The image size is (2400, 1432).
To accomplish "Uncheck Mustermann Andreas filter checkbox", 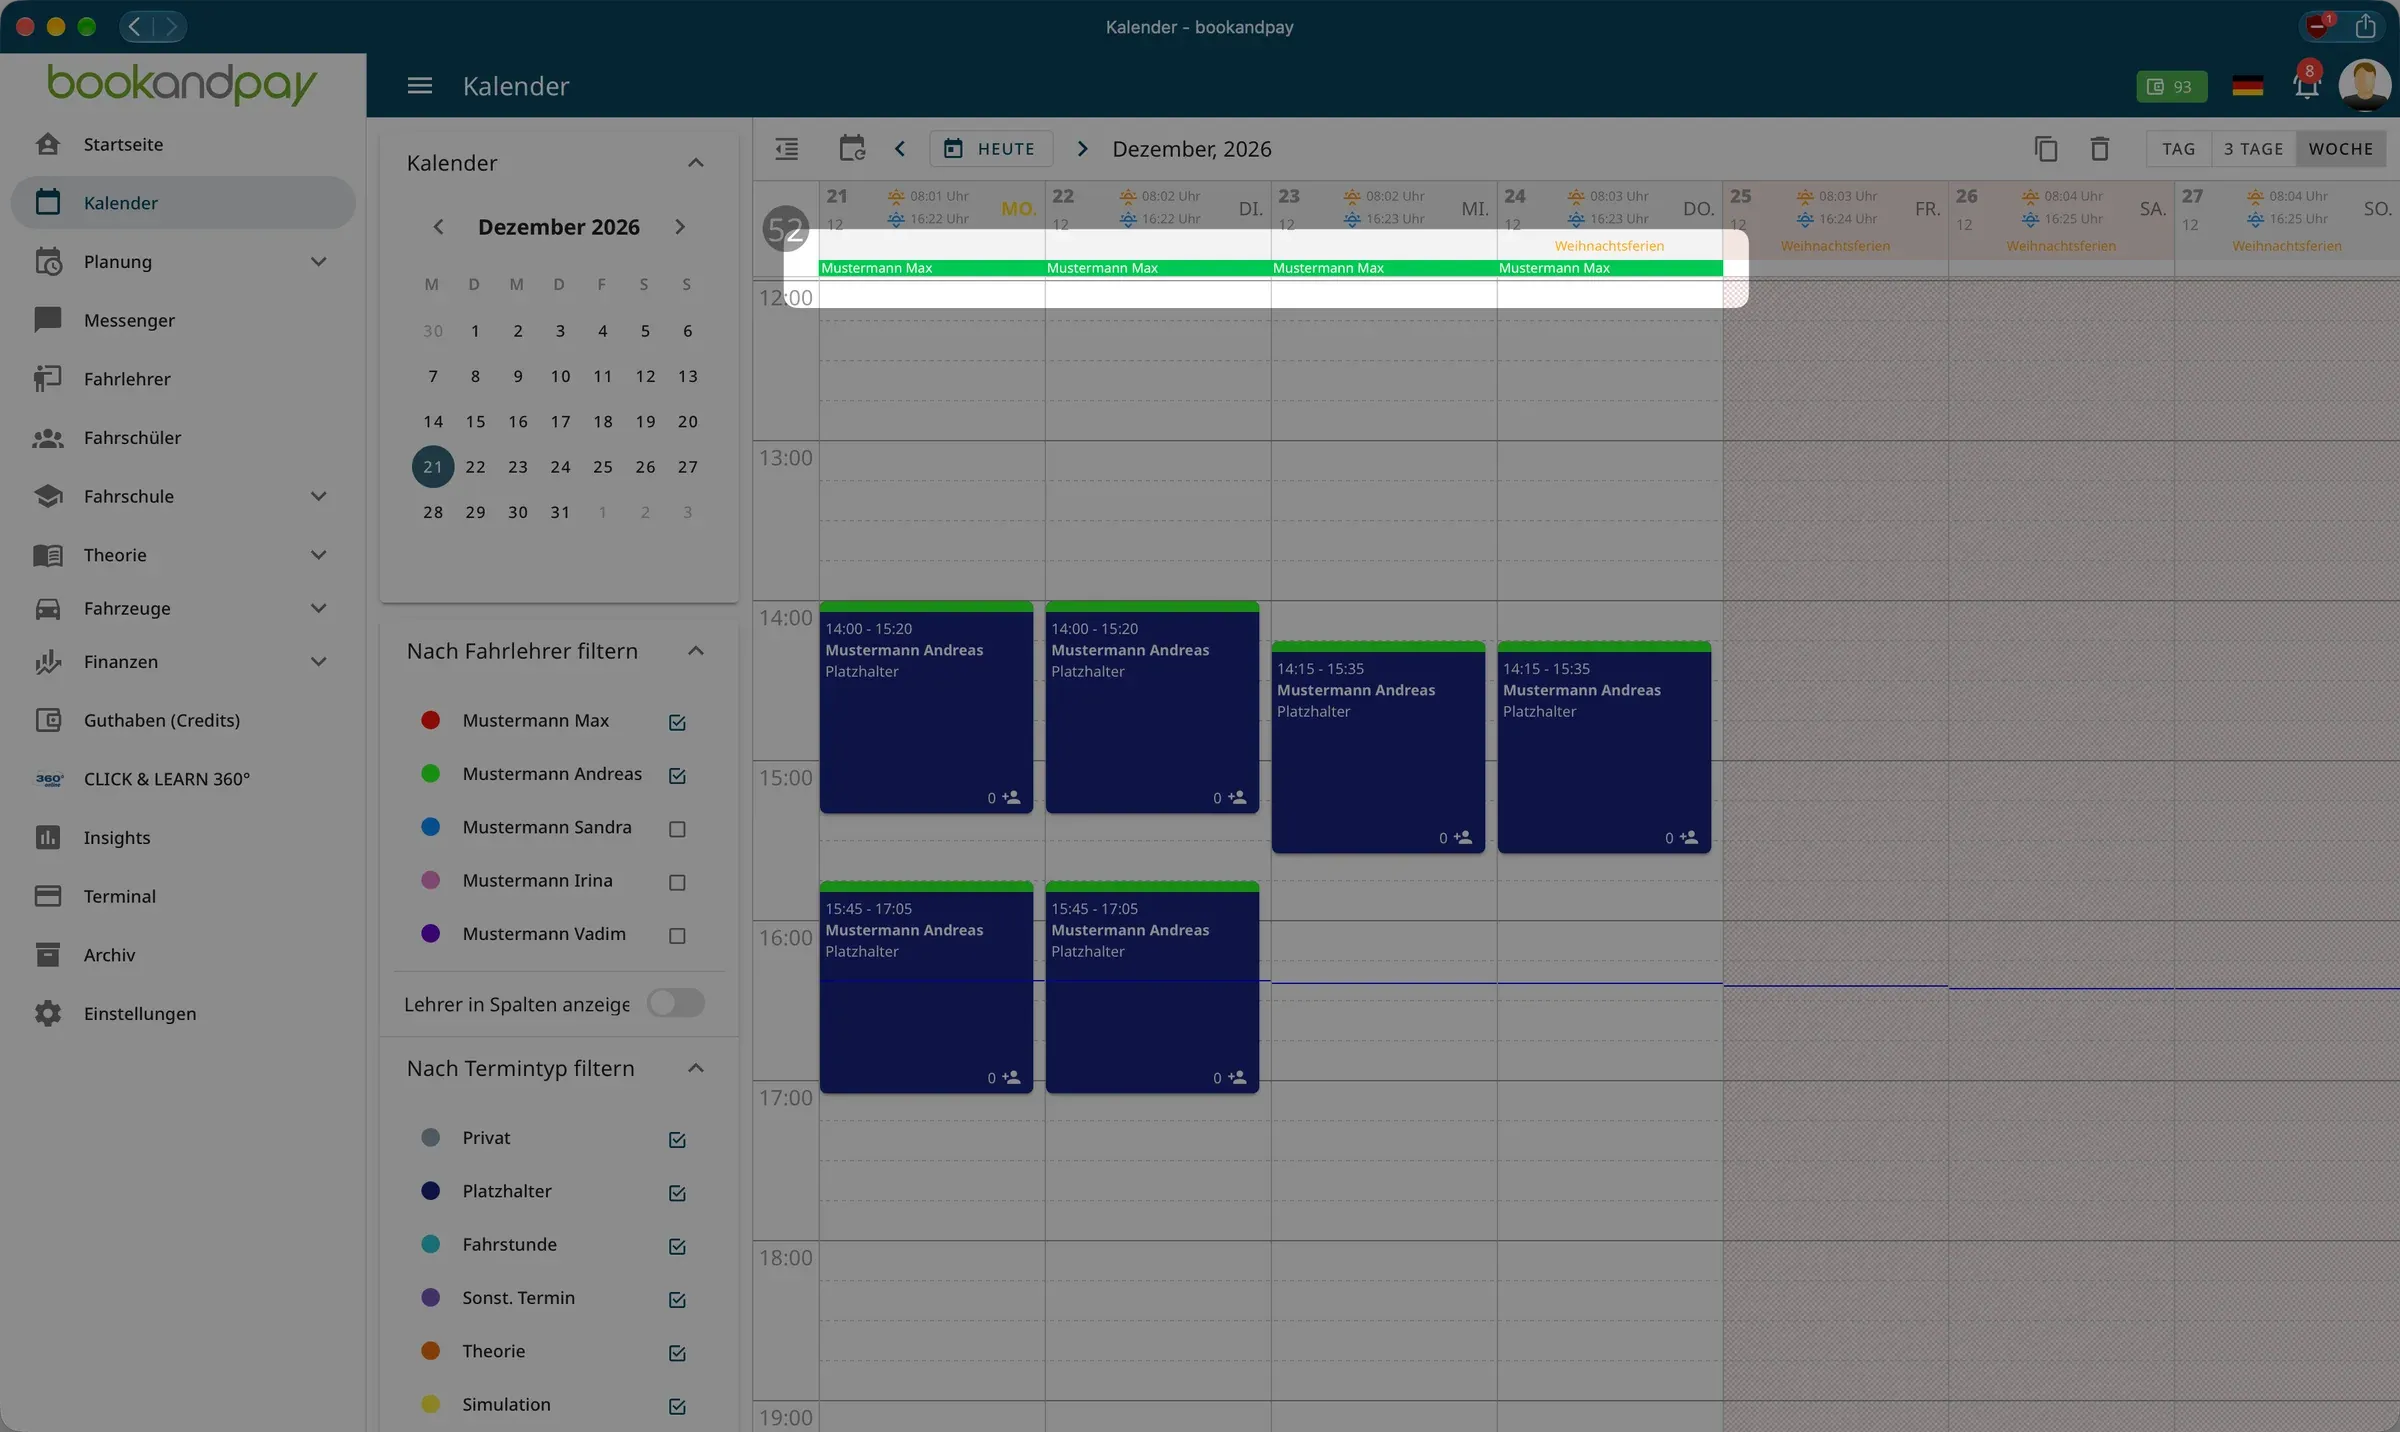I will [677, 775].
